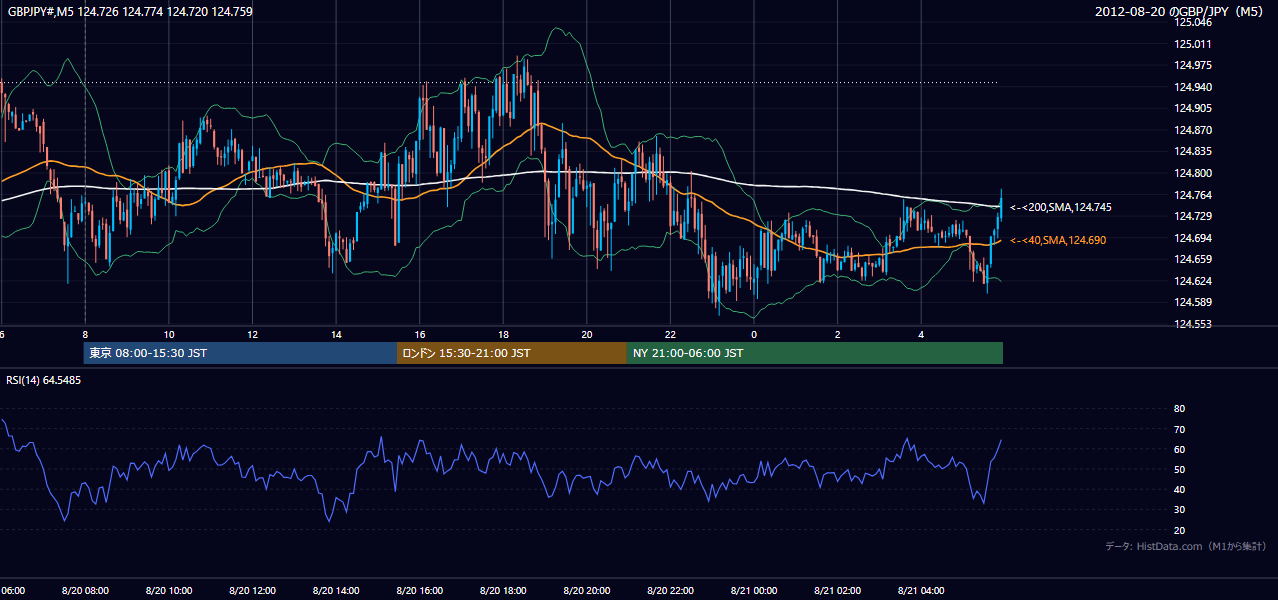Select the NY 21:00-06:00 JST session bar
This screenshot has width=1278, height=600.
(x=815, y=353)
